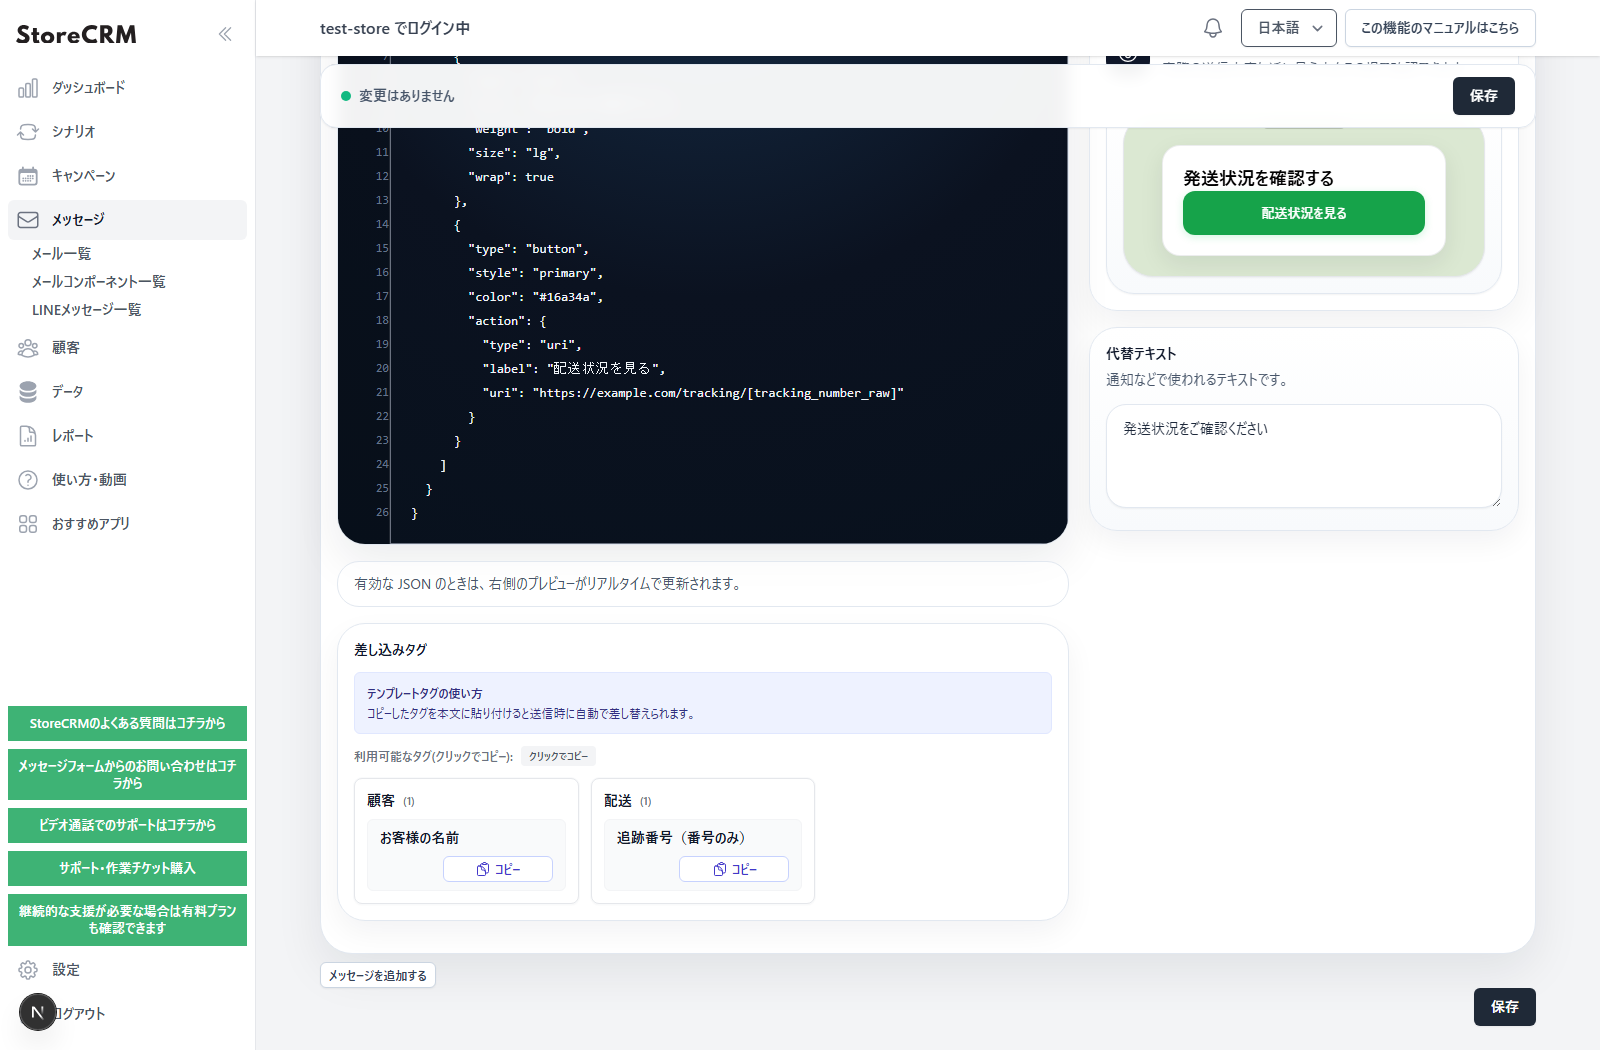Click the StoreCRM logo

click(76, 35)
